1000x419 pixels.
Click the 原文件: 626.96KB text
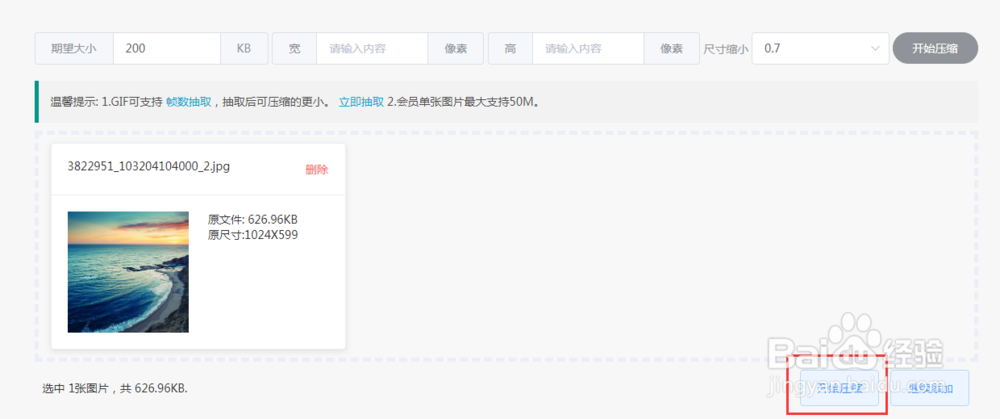(253, 219)
